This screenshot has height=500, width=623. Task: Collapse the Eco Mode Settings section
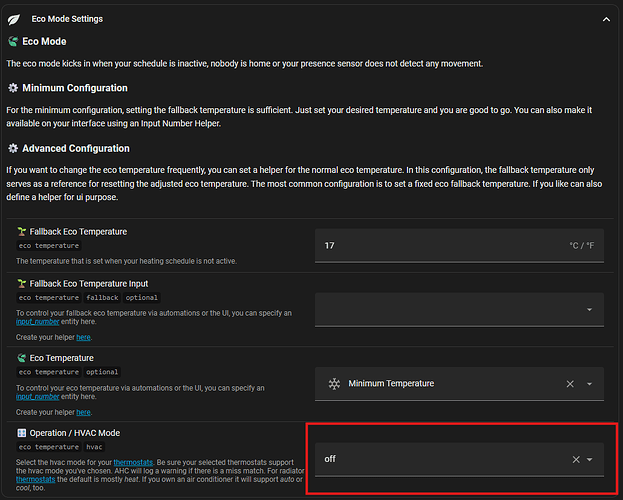pyautogui.click(x=606, y=18)
